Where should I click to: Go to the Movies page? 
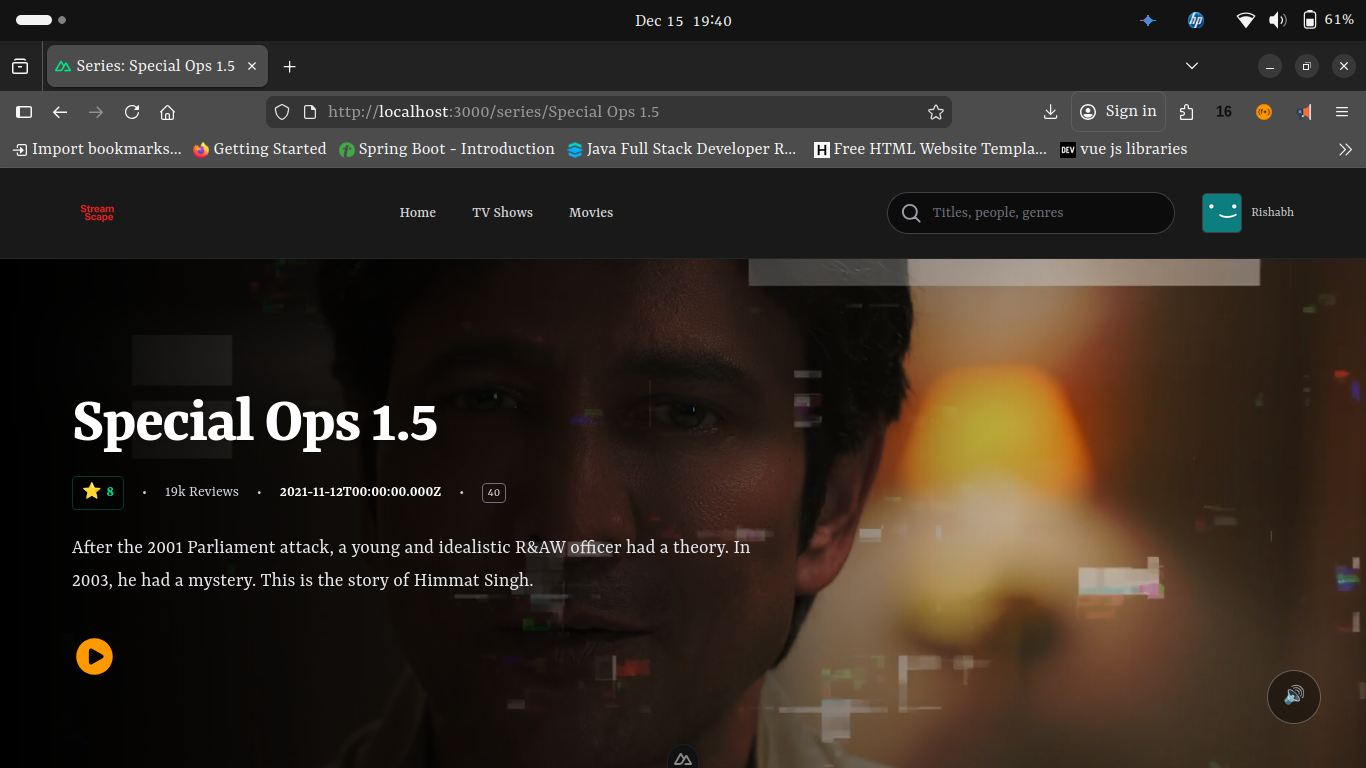[591, 213]
